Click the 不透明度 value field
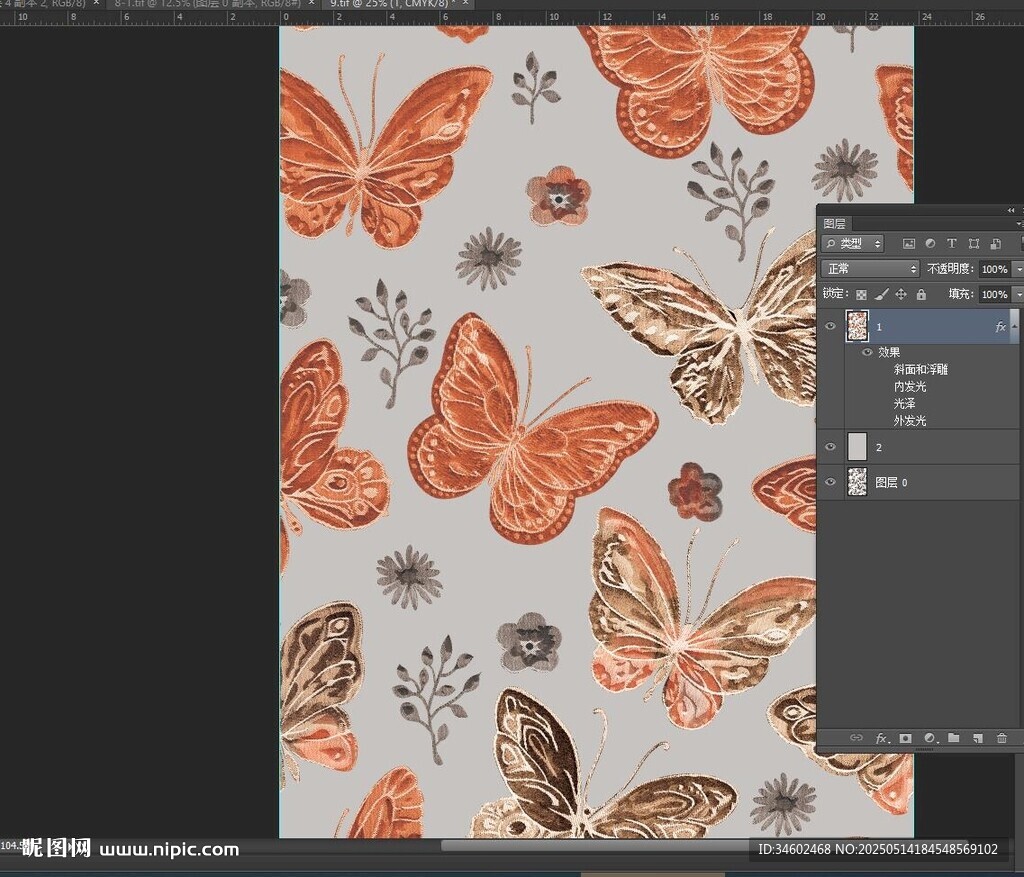1024x877 pixels. [x=994, y=269]
